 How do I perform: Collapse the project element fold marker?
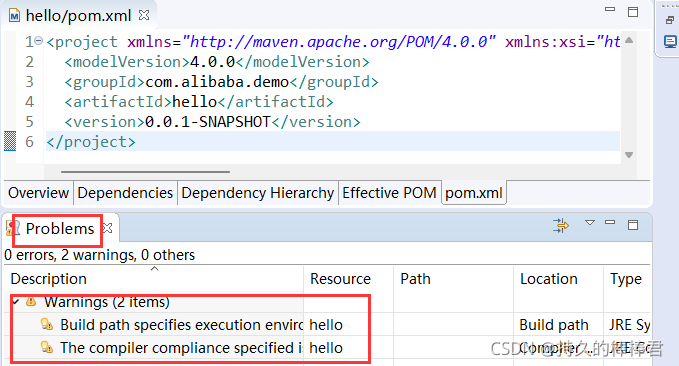pos(39,41)
